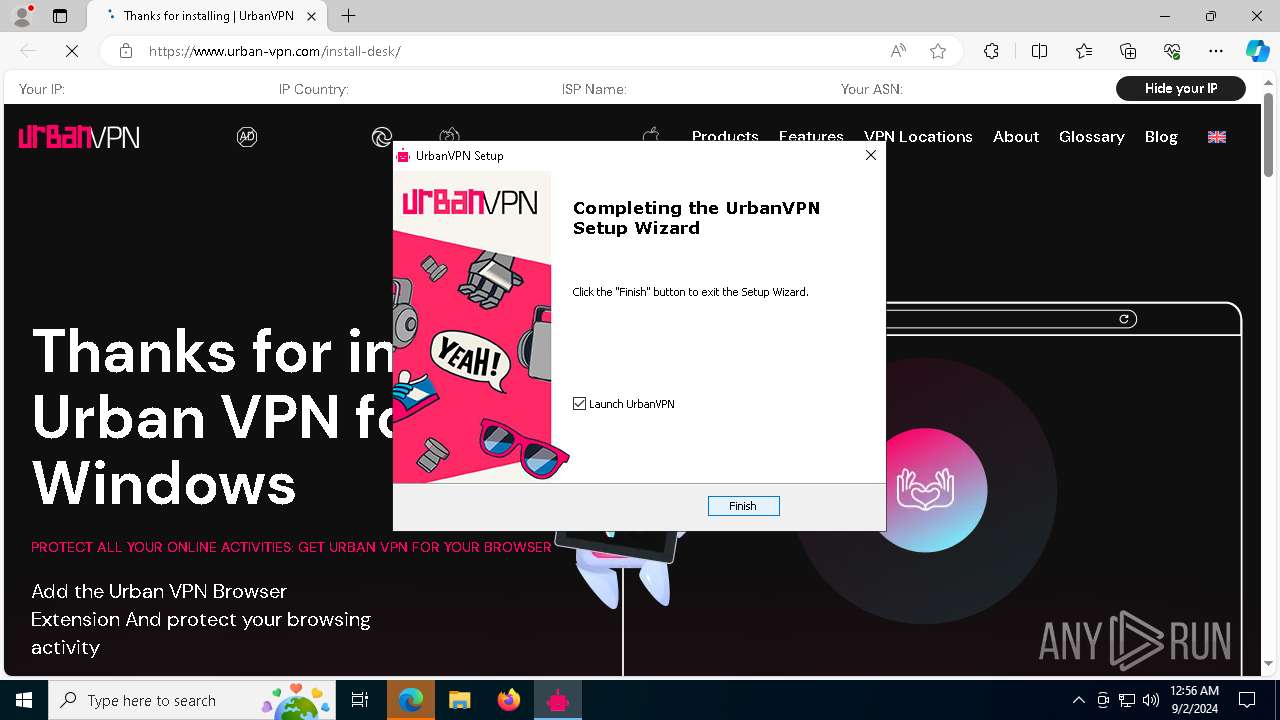This screenshot has height=720, width=1280.
Task: Click the taskbar search box
Action: [x=192, y=700]
